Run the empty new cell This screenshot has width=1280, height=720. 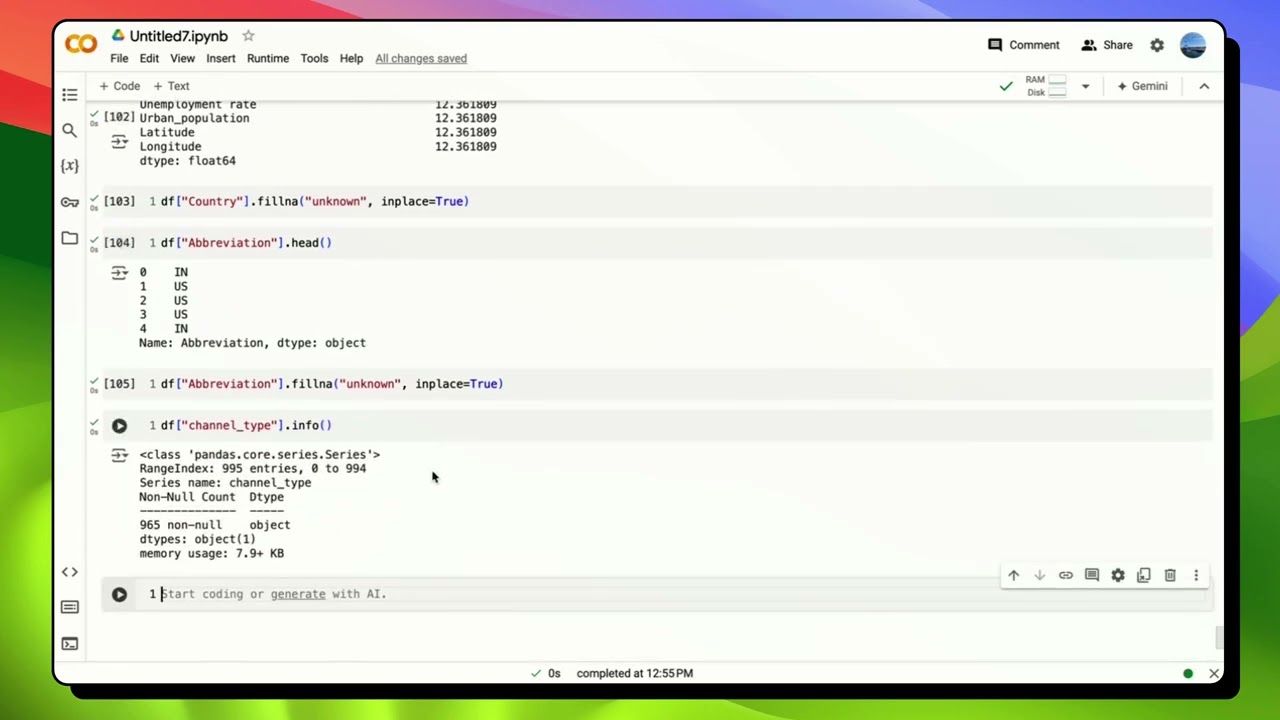(x=119, y=594)
